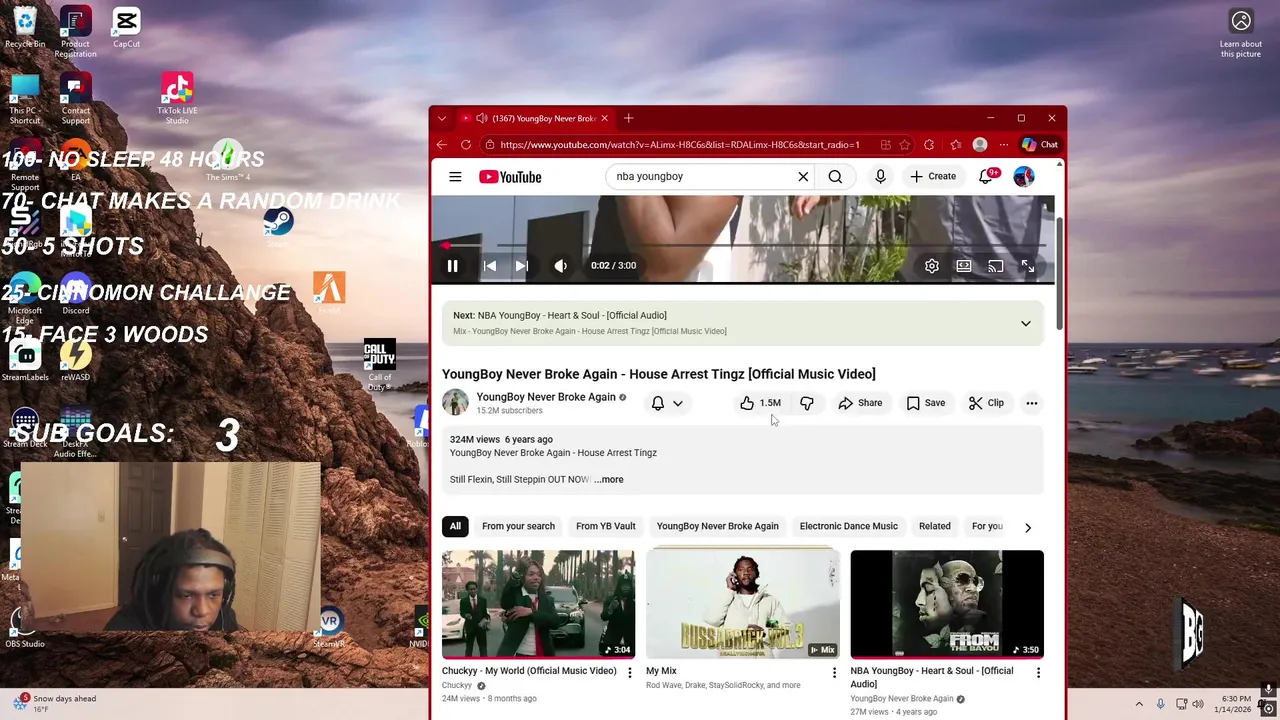
Task: Open Learn about this picture
Action: coord(1241,34)
